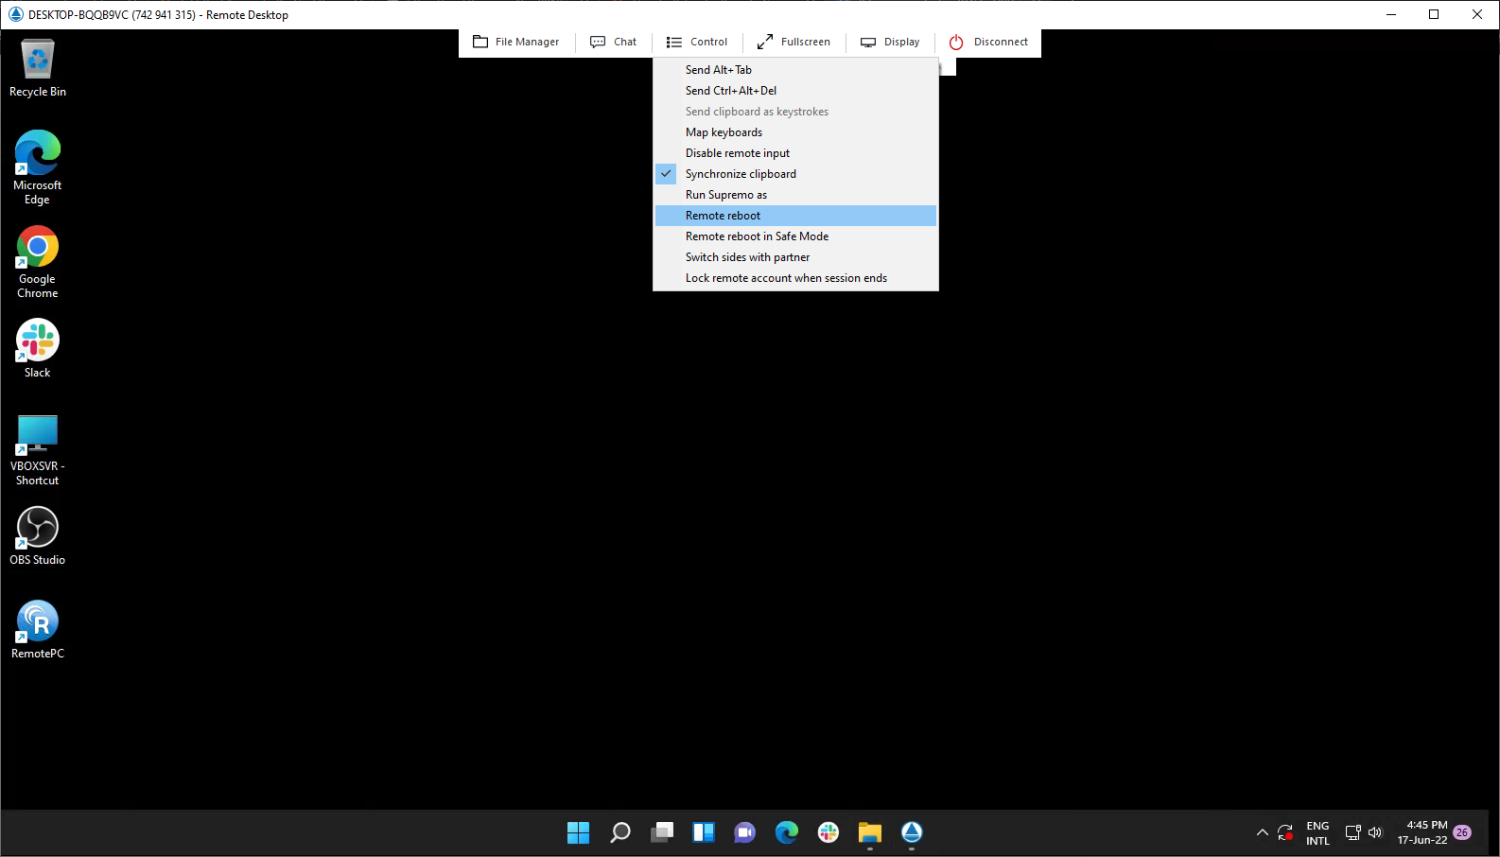This screenshot has height=857, width=1500.
Task: Open ENG INTL language switcher
Action: point(1318,833)
